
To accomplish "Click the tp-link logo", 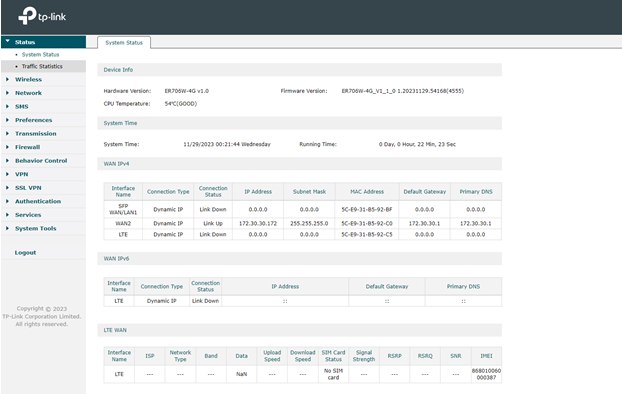I will [42, 16].
